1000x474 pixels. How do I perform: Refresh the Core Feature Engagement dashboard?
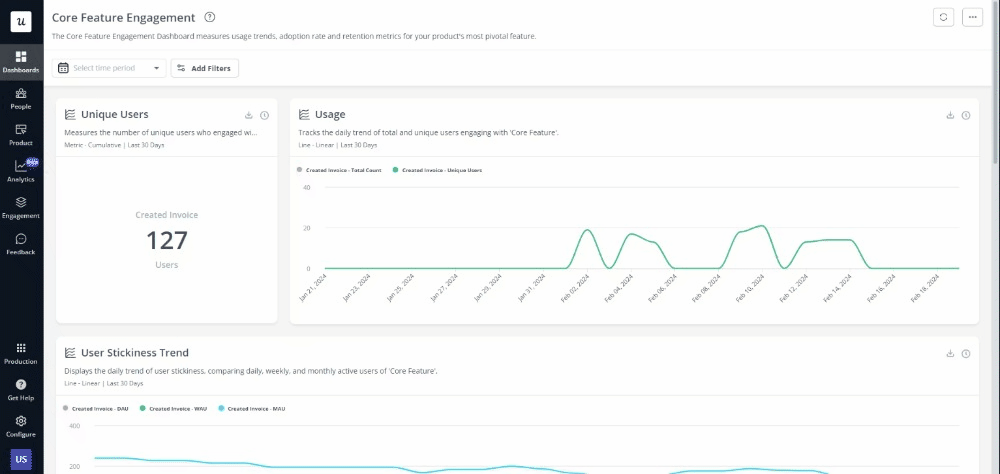pyautogui.click(x=942, y=17)
